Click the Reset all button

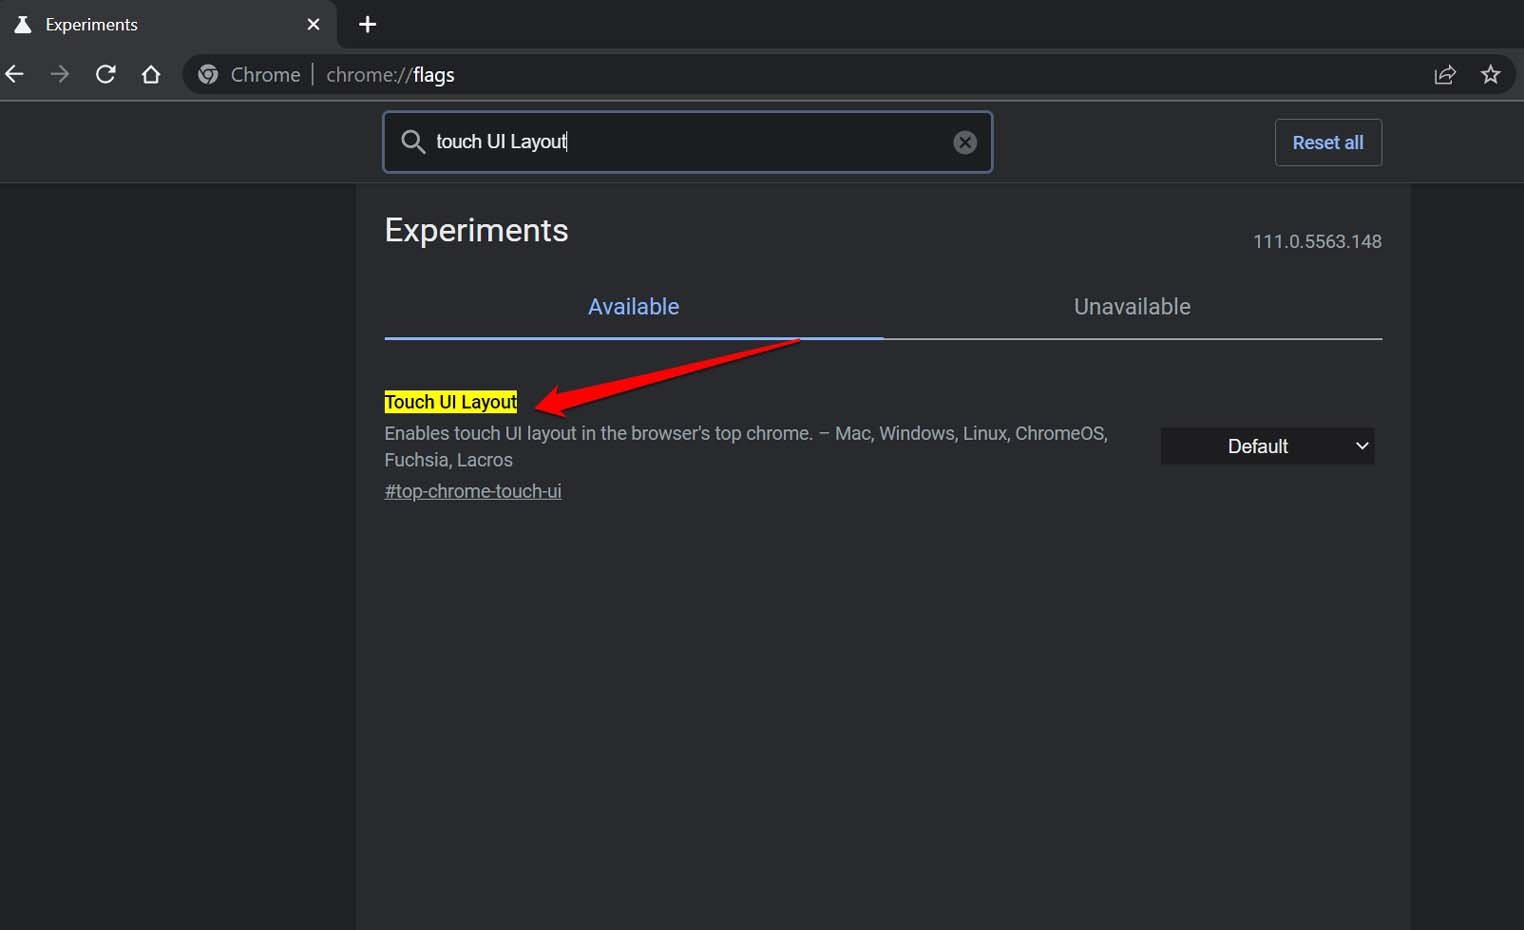(x=1328, y=143)
